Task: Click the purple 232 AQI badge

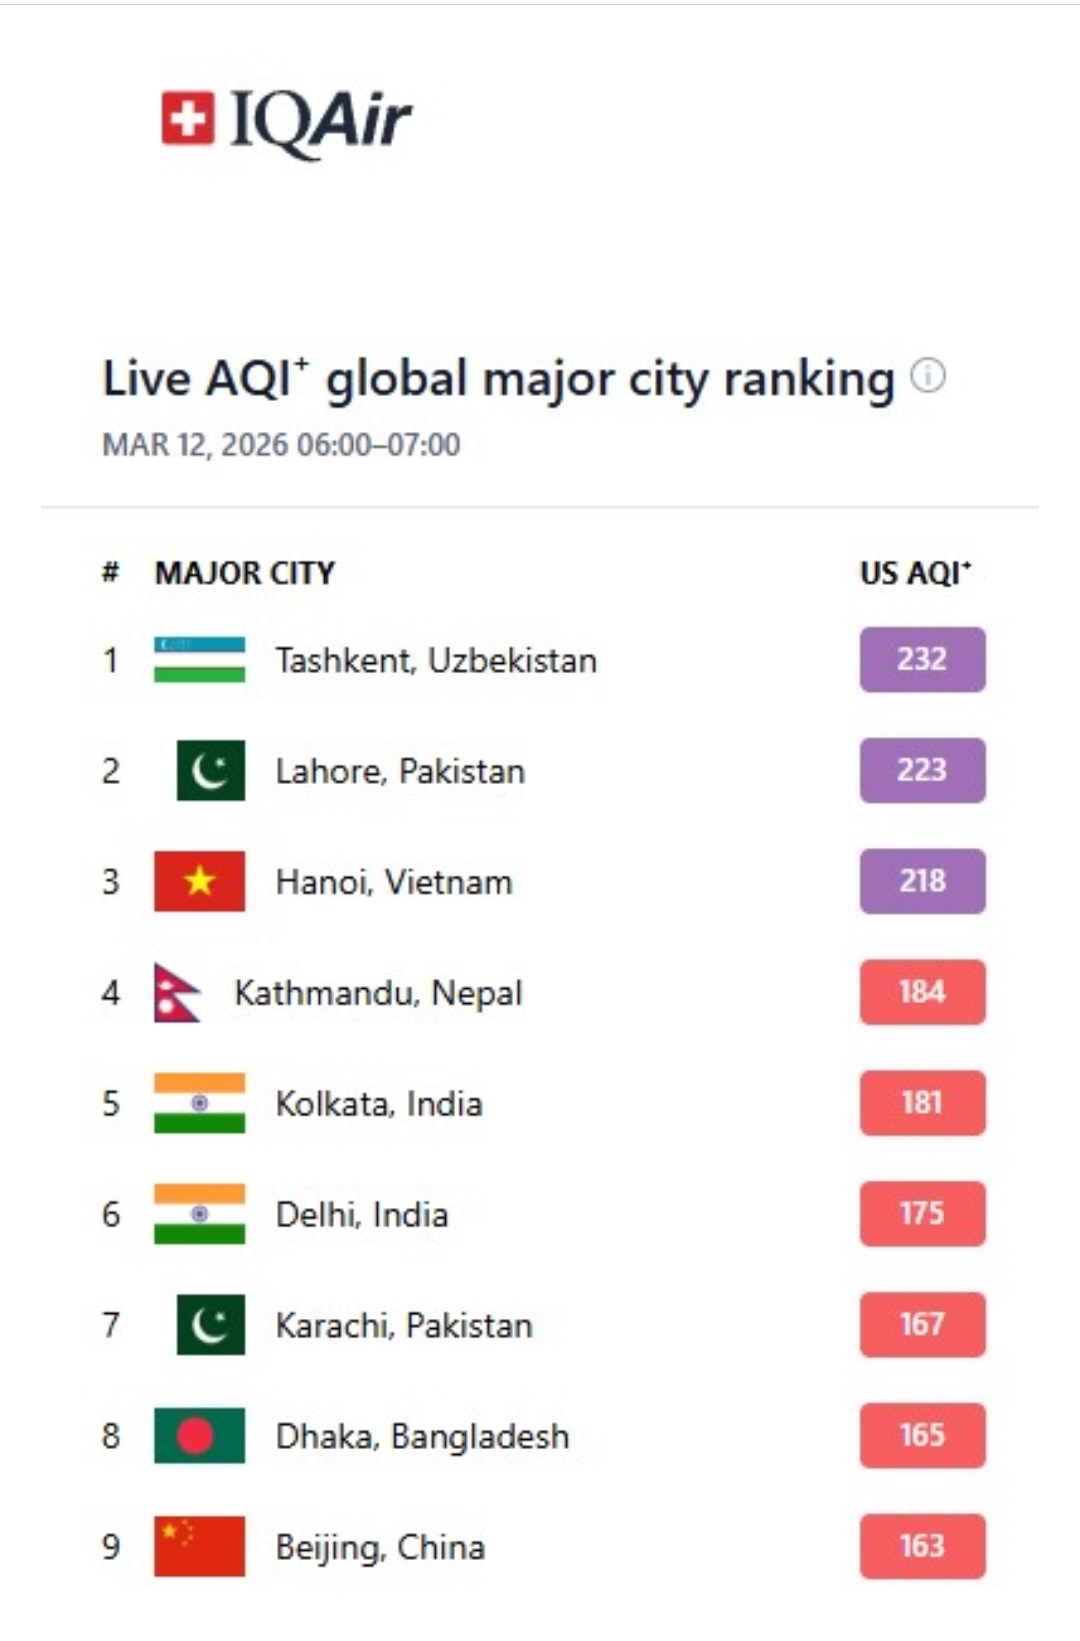Action: tap(922, 659)
